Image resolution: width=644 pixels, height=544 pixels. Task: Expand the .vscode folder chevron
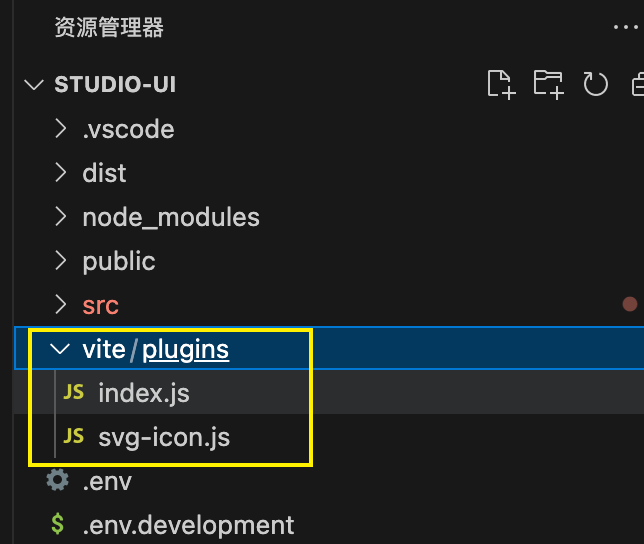click(x=61, y=129)
